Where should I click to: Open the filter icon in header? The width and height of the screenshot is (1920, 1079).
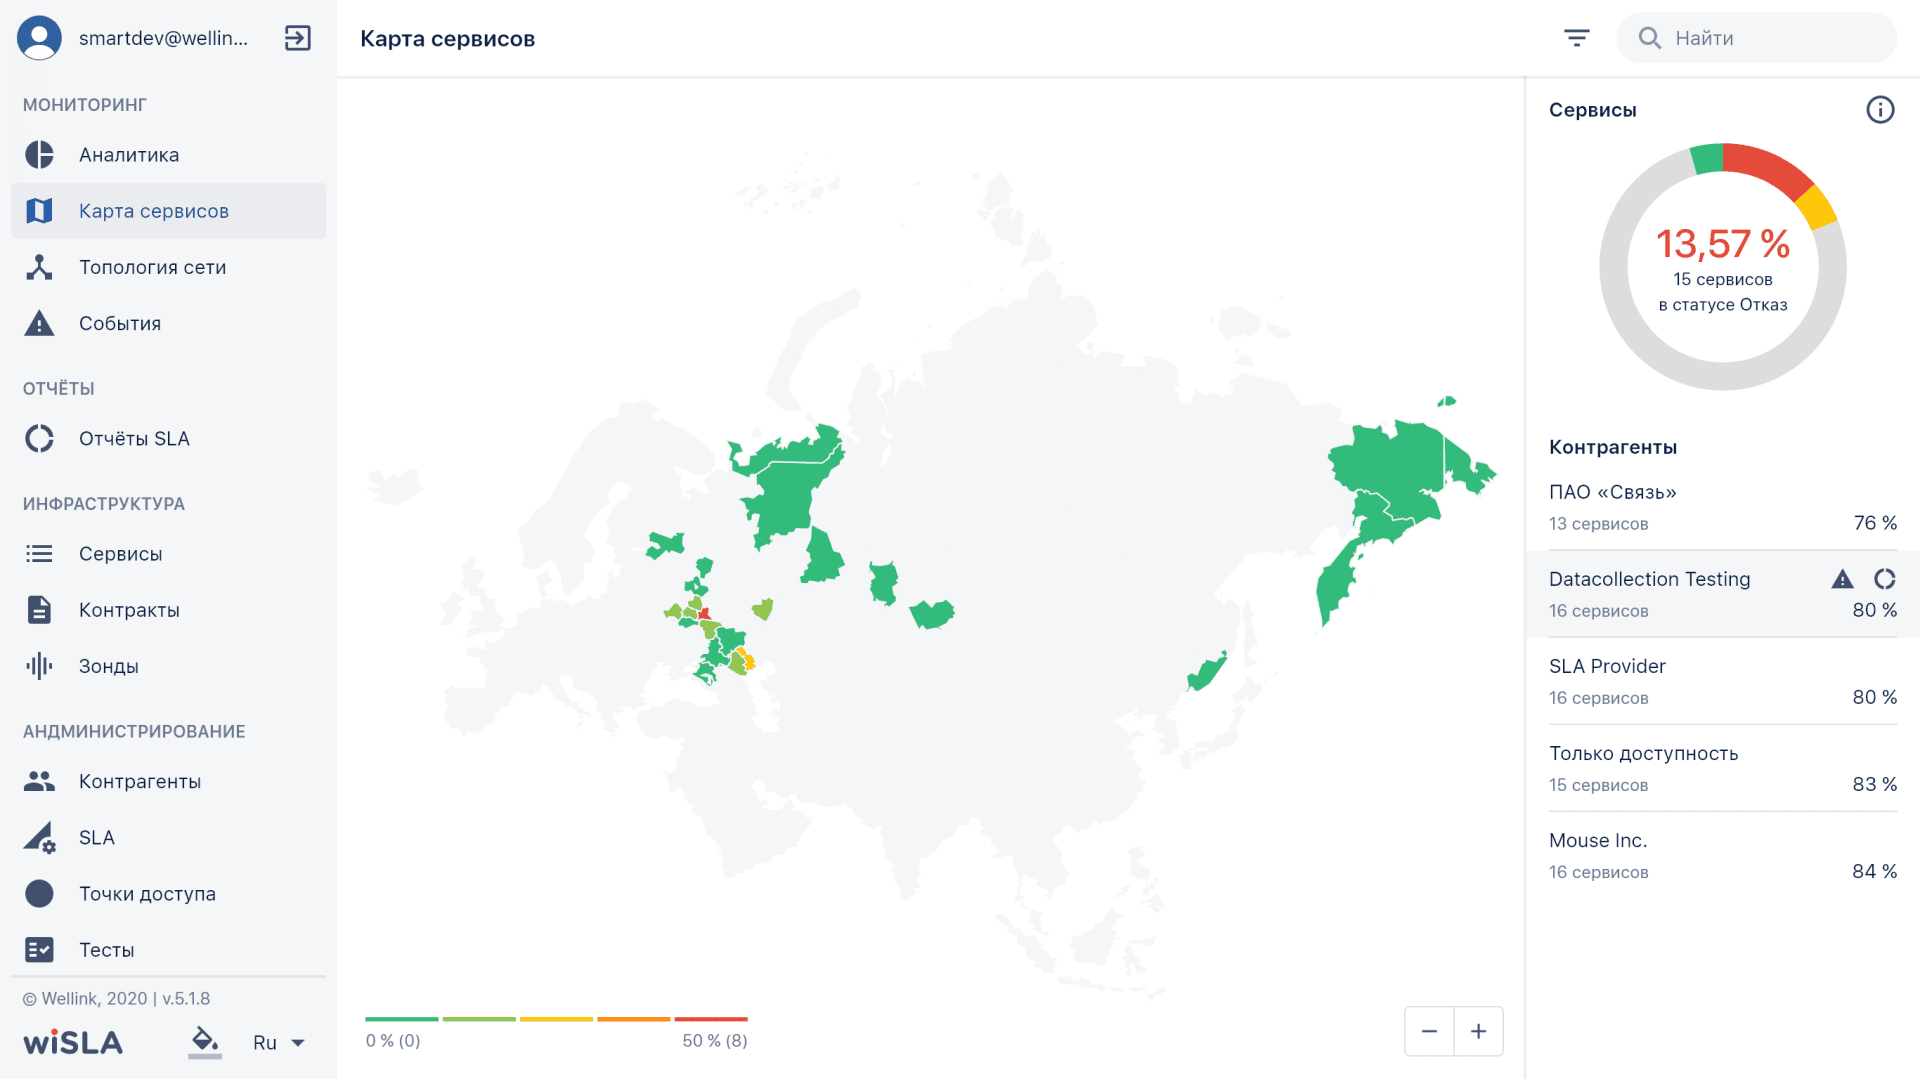point(1576,38)
